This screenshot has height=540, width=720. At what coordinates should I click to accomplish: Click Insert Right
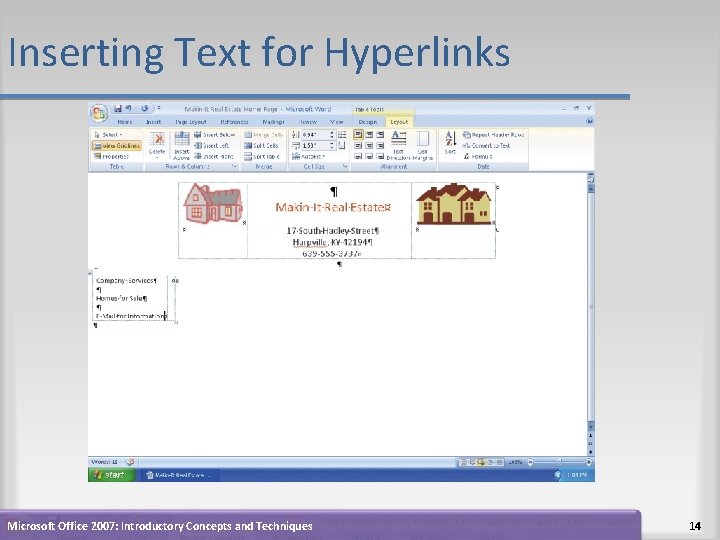pos(214,157)
